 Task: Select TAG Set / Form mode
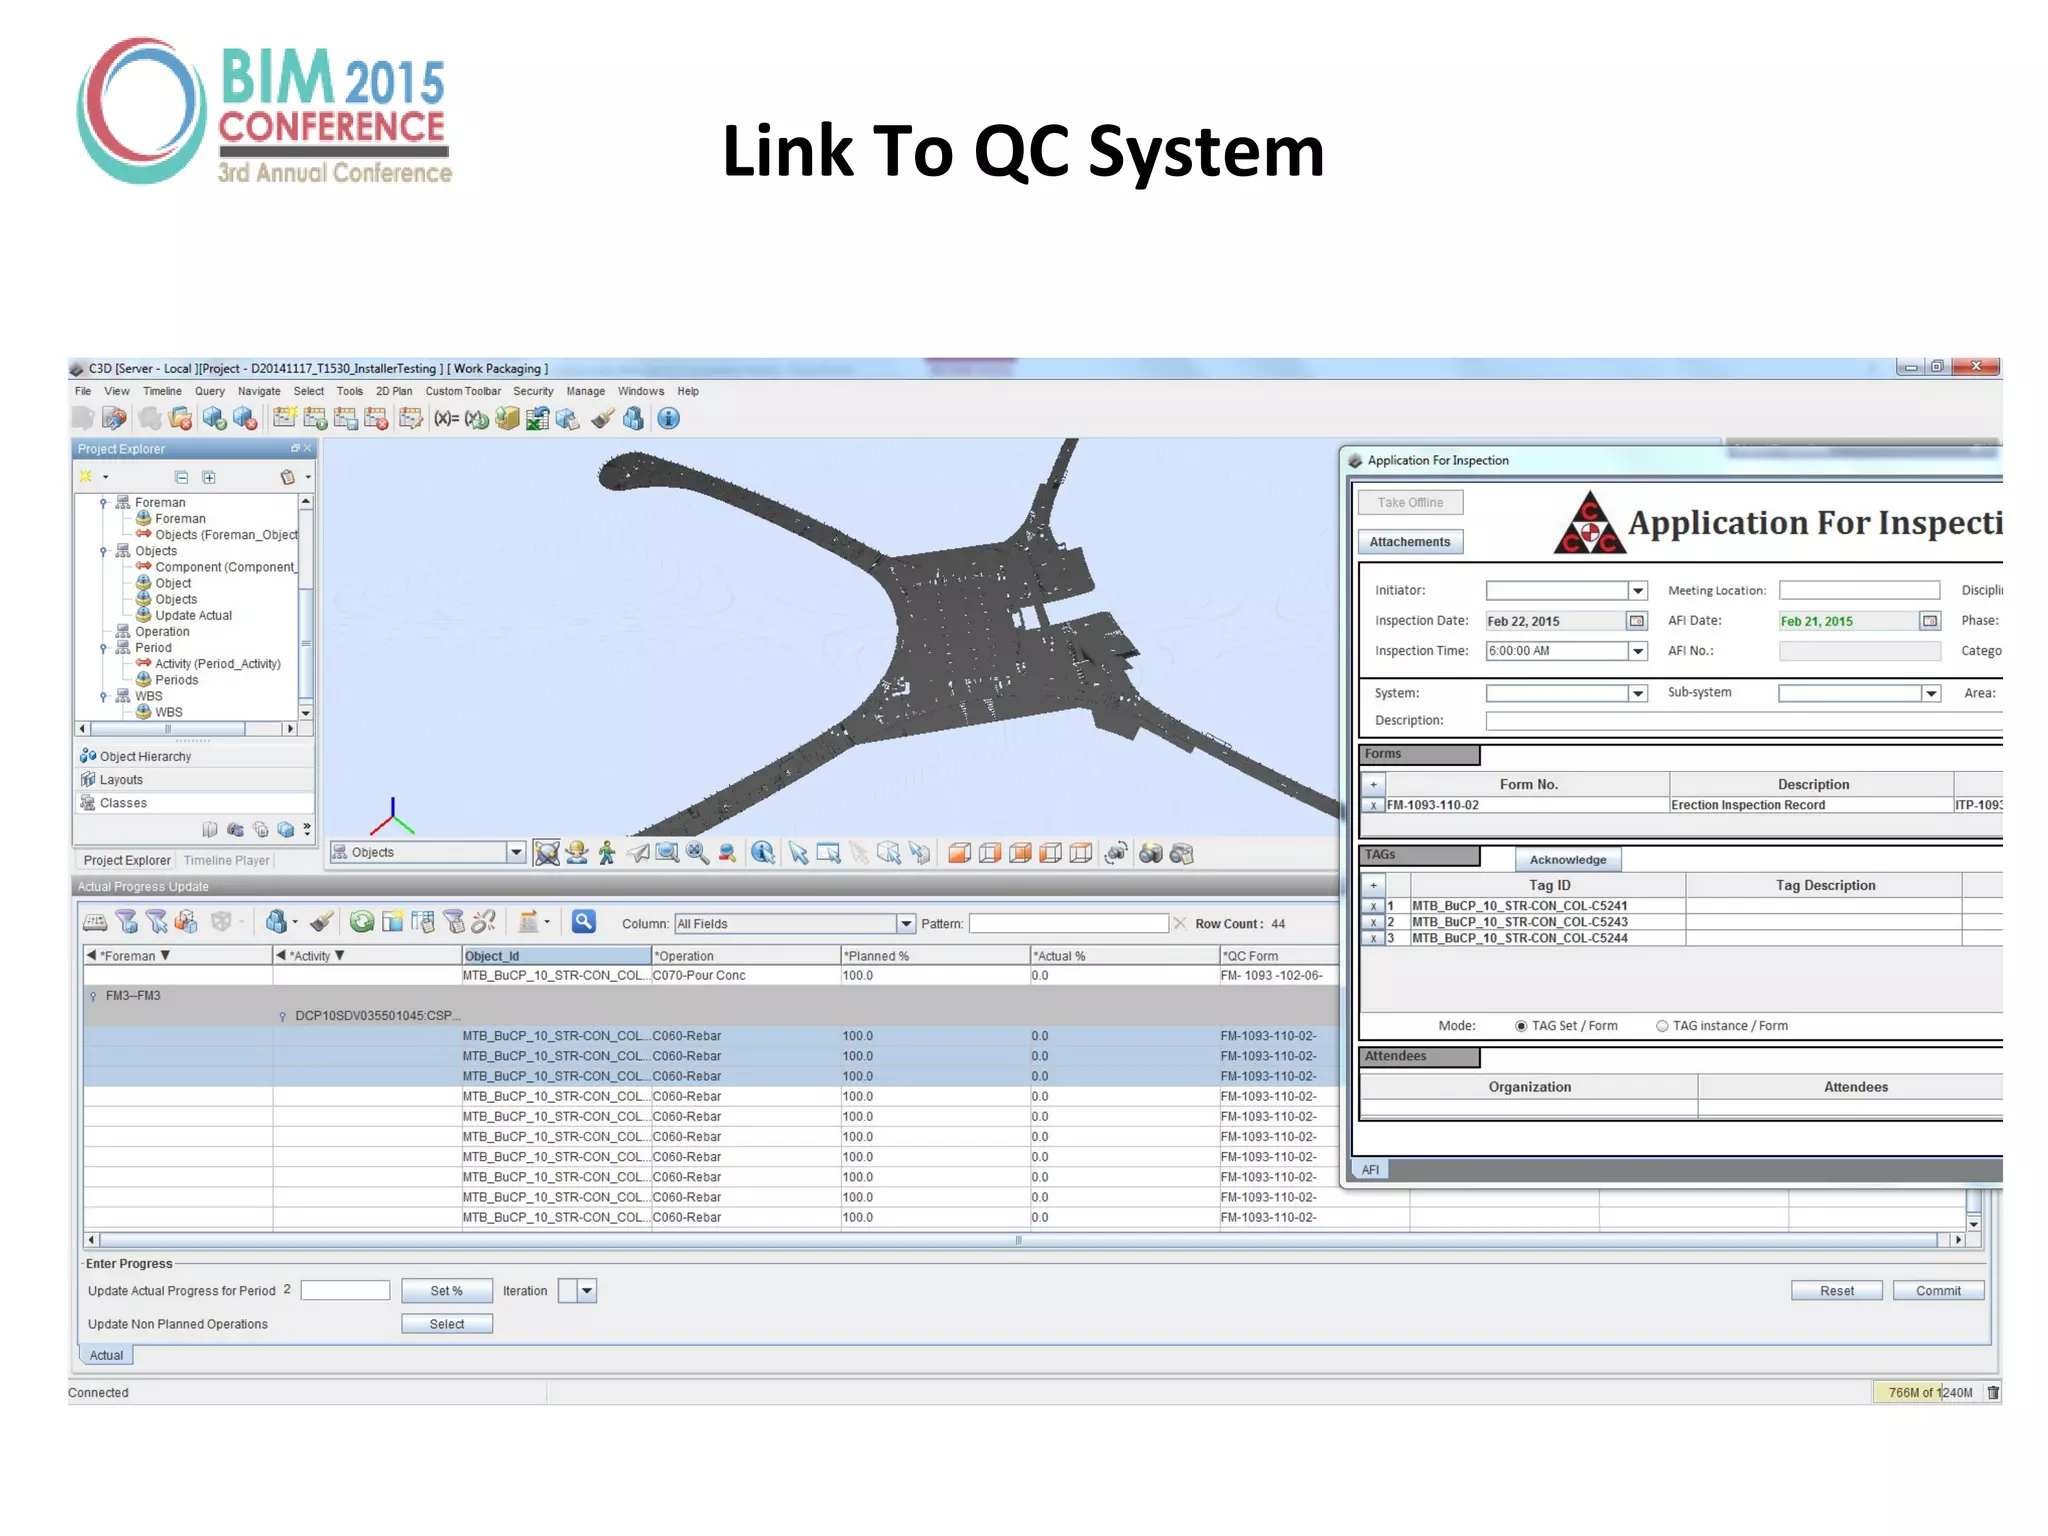point(1521,1026)
